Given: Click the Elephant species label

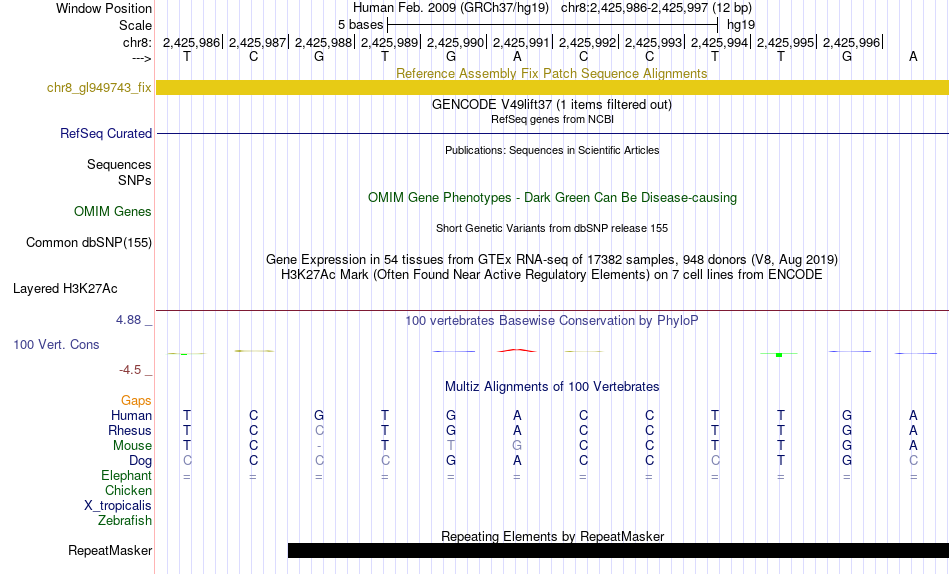Looking at the screenshot, I should [127, 475].
